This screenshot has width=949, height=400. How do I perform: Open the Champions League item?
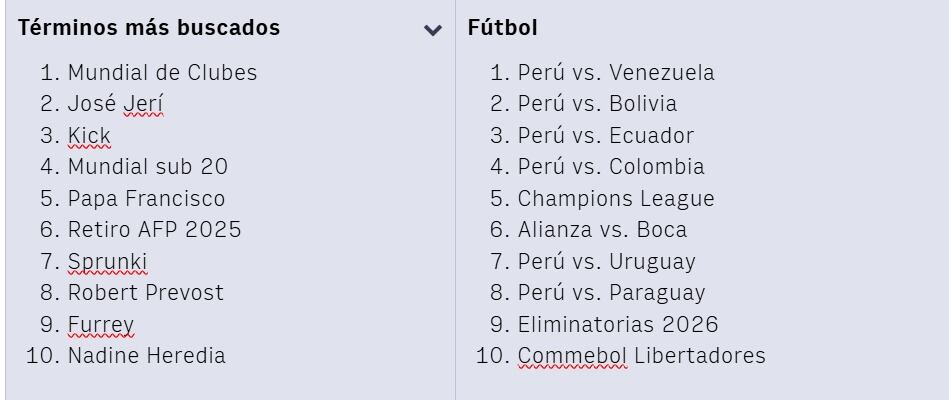coord(616,199)
